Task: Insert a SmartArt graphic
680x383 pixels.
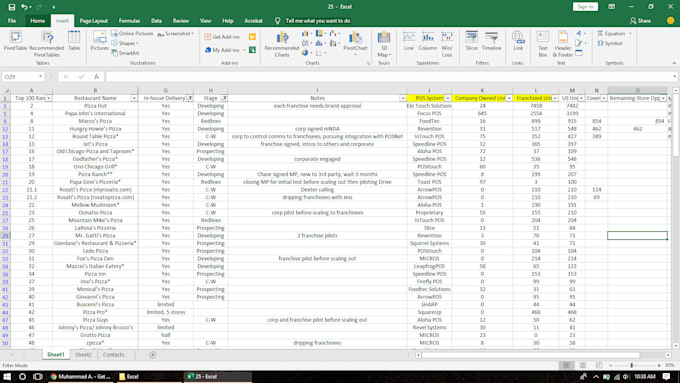Action: [x=125, y=53]
